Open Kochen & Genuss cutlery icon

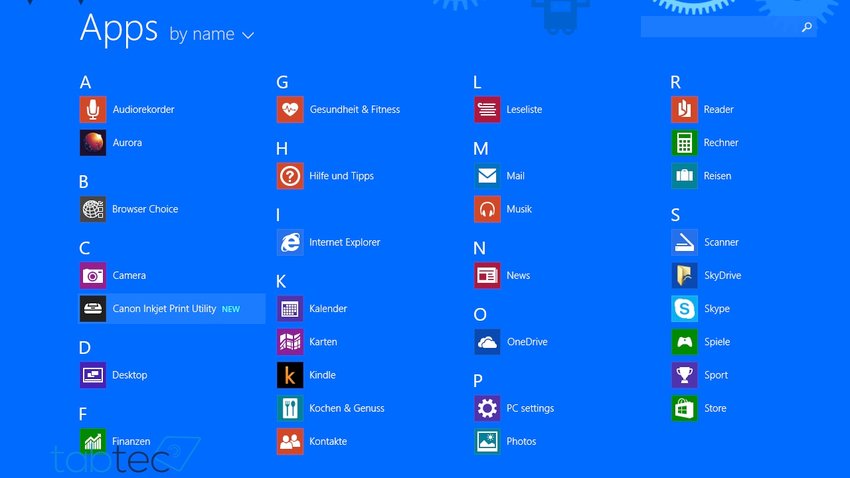coord(290,408)
